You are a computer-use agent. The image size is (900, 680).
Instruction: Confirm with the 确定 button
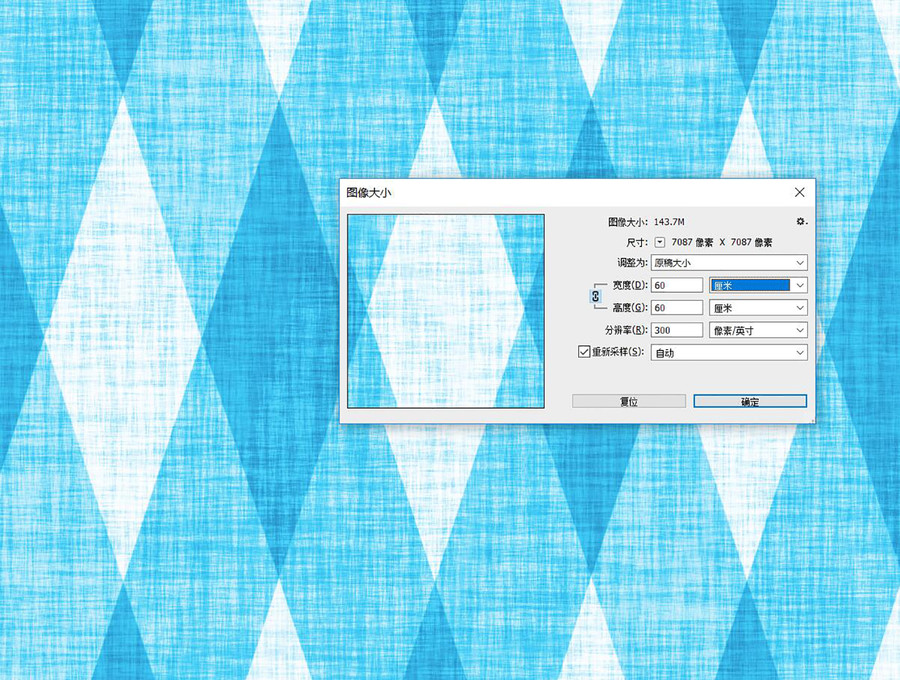[x=750, y=401]
